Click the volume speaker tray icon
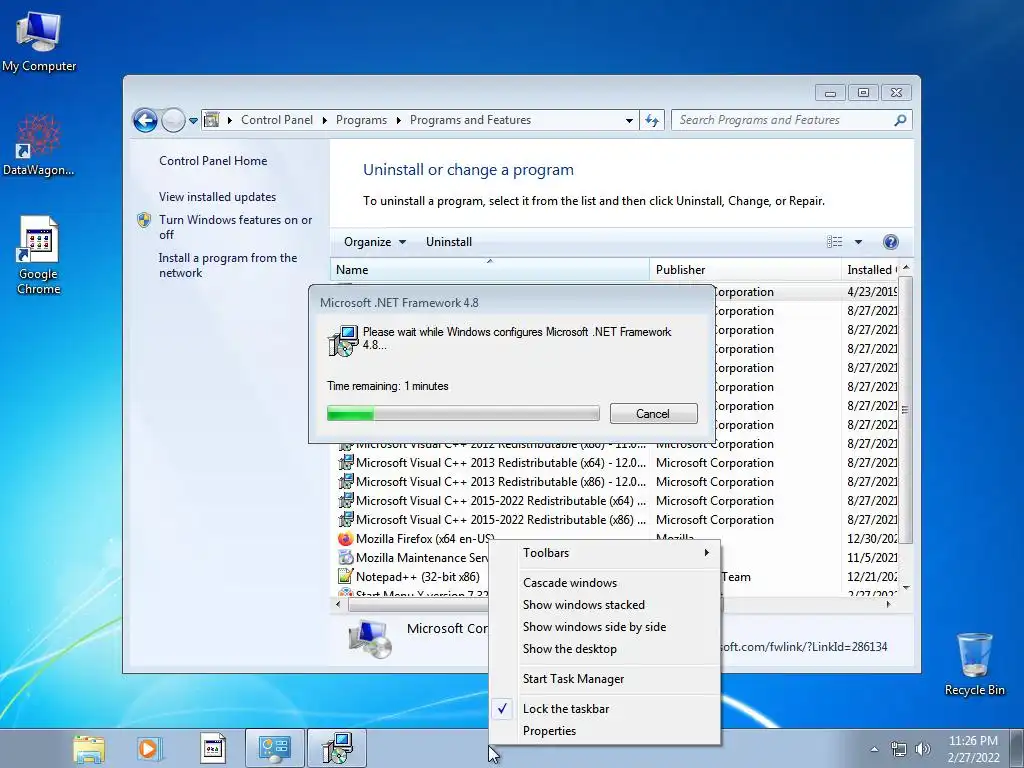Viewport: 1024px width, 768px height. [923, 749]
